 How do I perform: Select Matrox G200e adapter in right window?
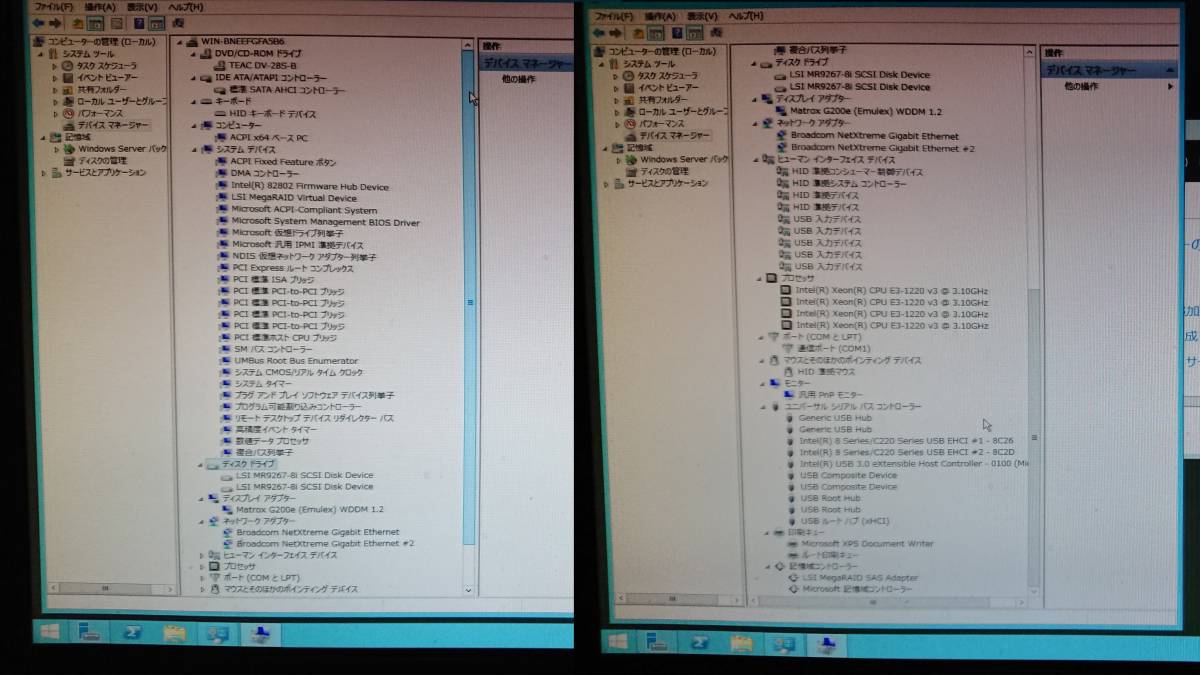coord(866,111)
